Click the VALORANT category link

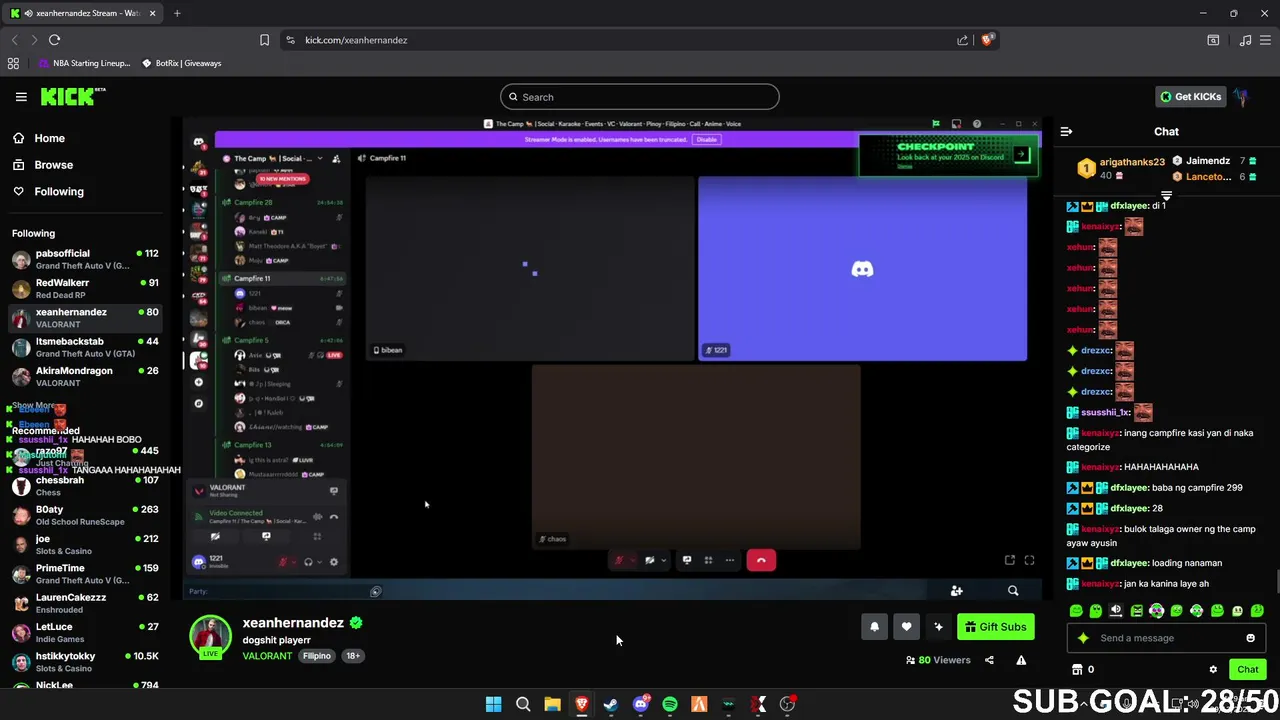click(267, 656)
